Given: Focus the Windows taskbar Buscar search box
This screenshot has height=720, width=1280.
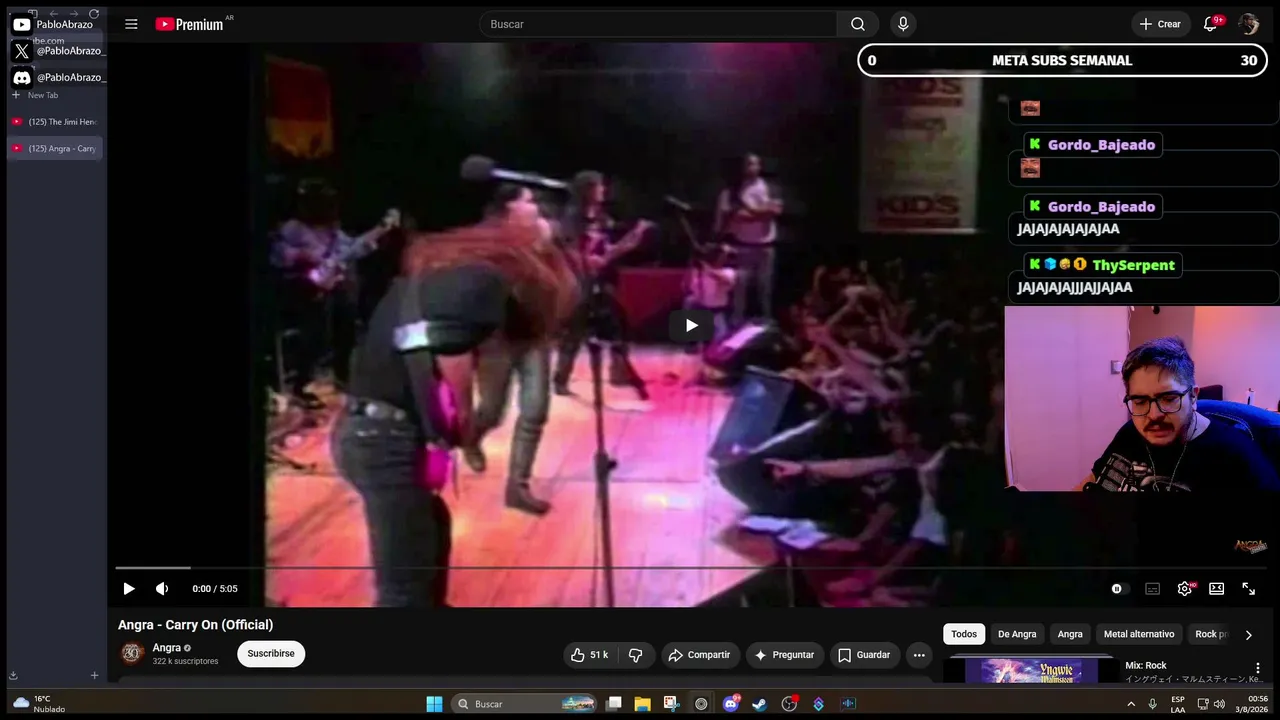Looking at the screenshot, I should (525, 704).
